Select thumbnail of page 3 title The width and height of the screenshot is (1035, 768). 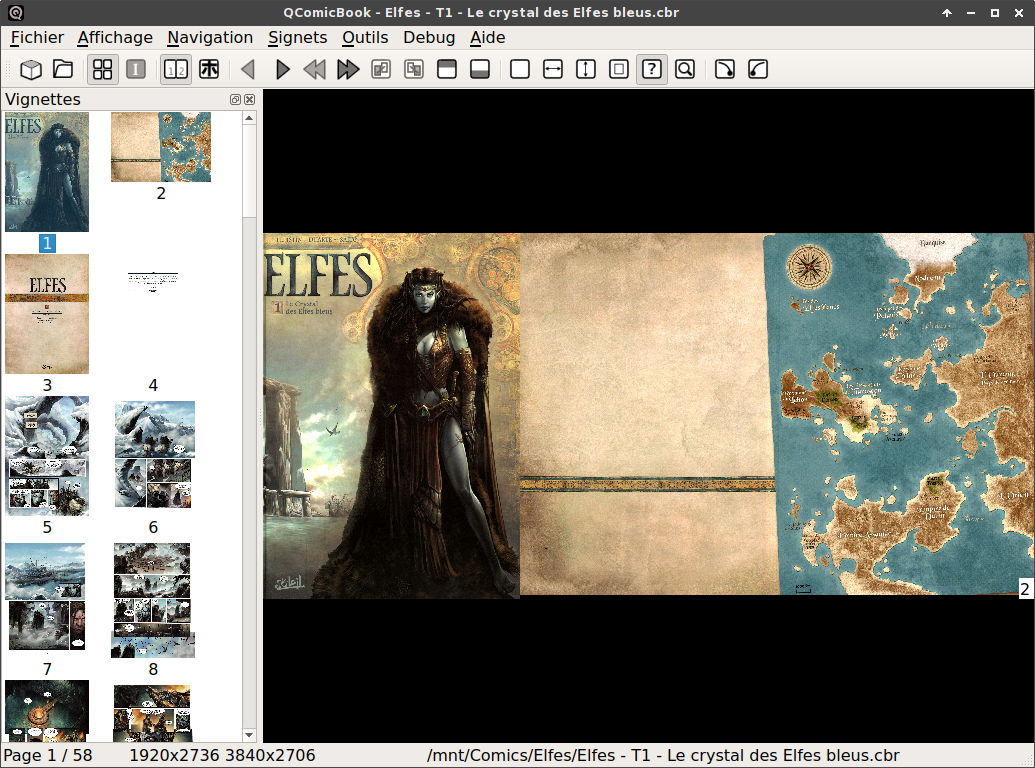[47, 314]
